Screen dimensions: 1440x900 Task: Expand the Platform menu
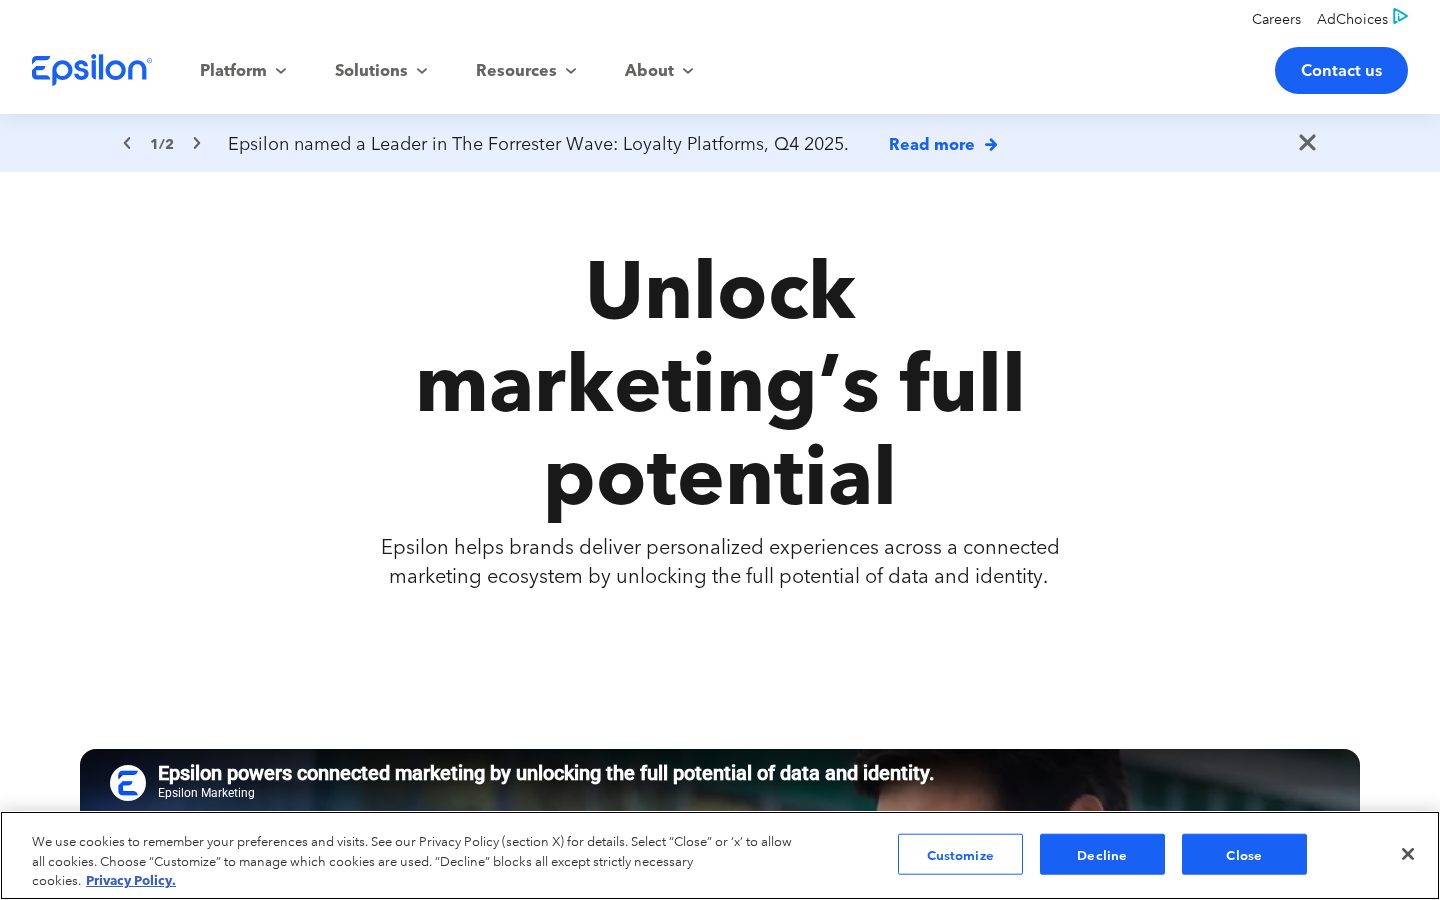243,70
